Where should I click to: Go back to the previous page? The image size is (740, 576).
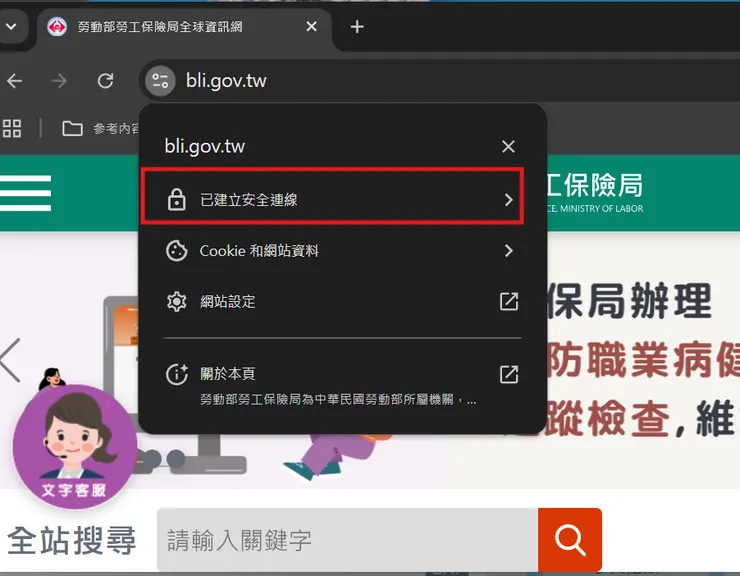[x=15, y=81]
